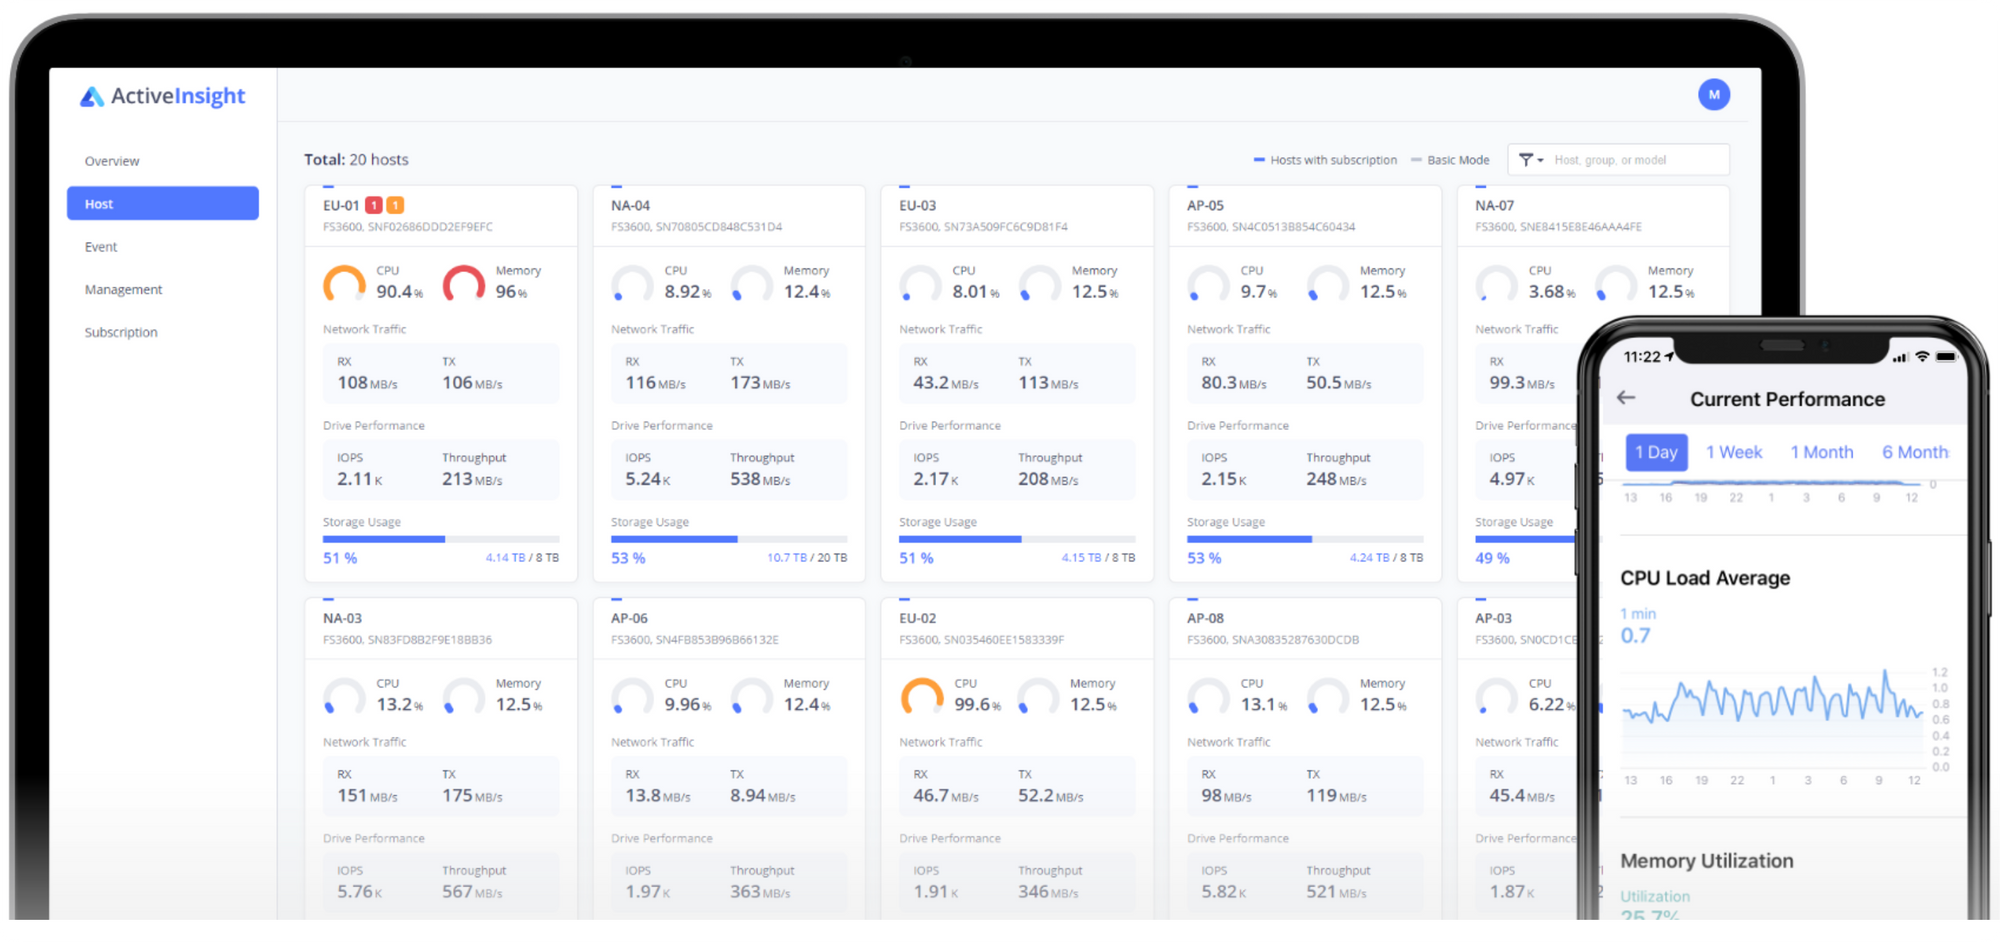Screen dimensions: 2000x942
Task: Open the filter funnel dropdown
Action: coord(1531,160)
